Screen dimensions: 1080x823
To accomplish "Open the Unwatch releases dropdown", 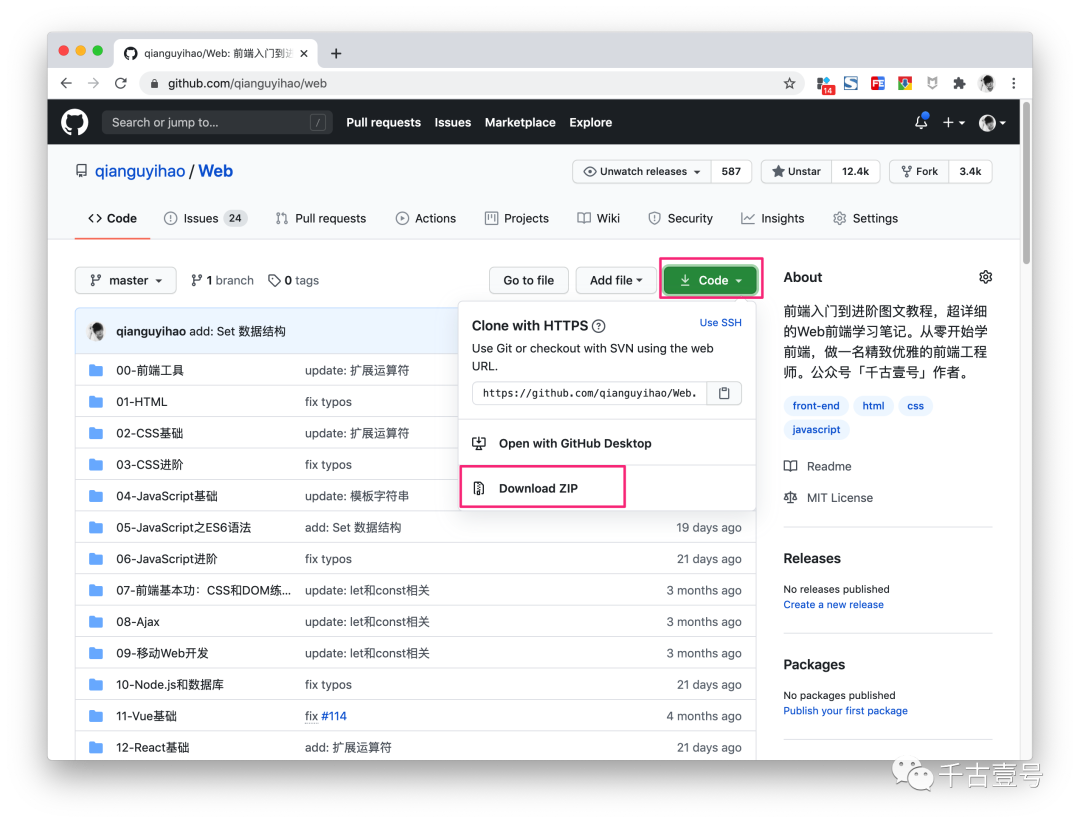I will pyautogui.click(x=642, y=171).
